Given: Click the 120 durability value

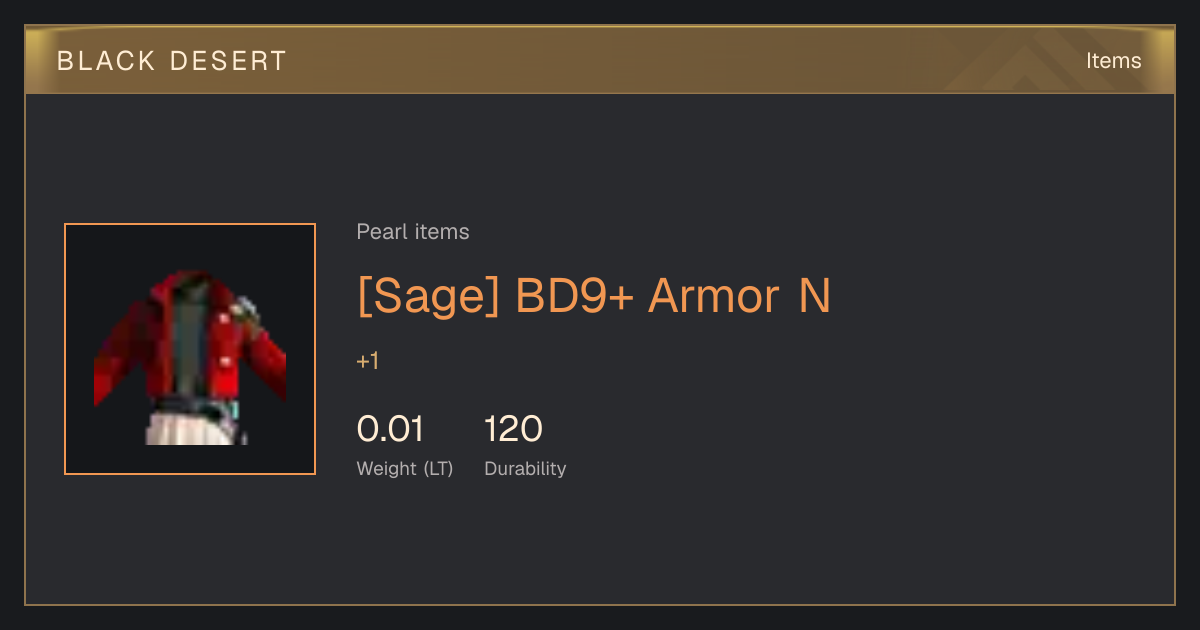Looking at the screenshot, I should point(513,429).
